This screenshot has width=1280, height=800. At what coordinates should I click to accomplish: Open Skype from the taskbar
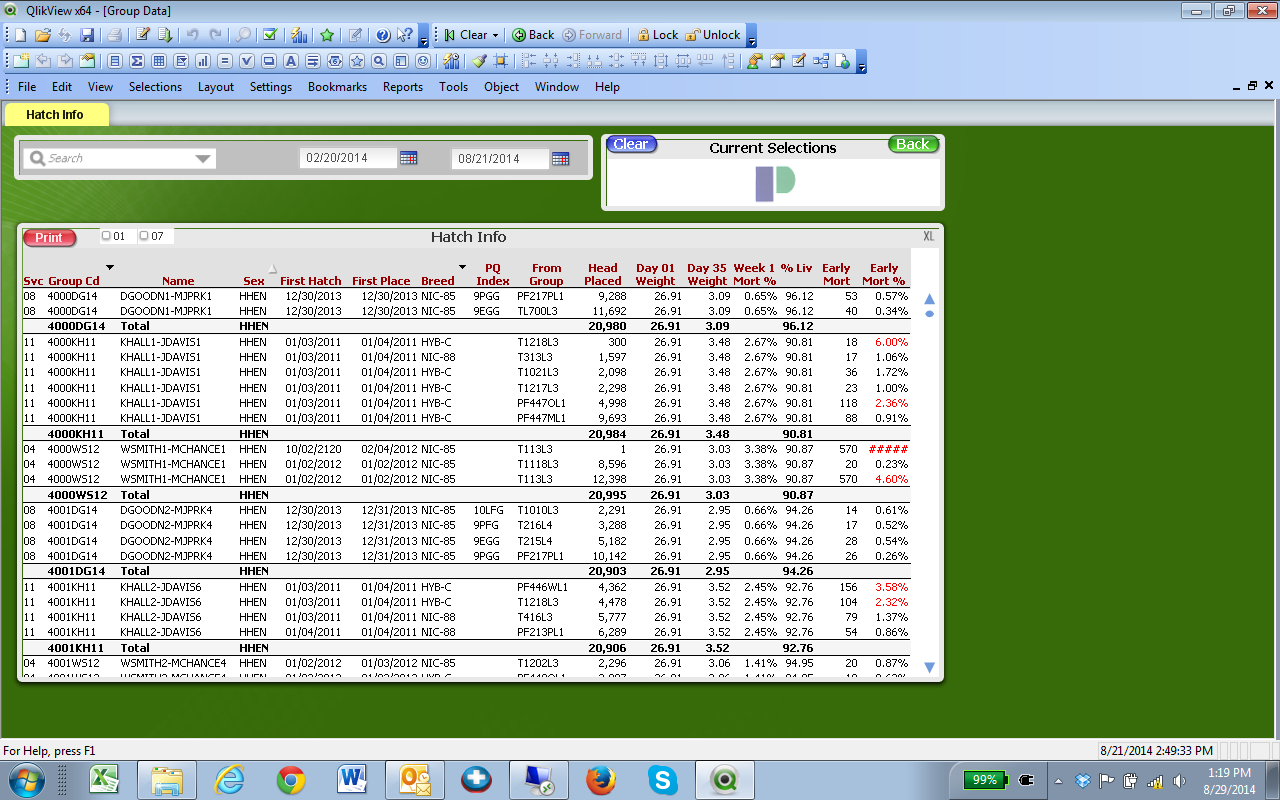662,778
